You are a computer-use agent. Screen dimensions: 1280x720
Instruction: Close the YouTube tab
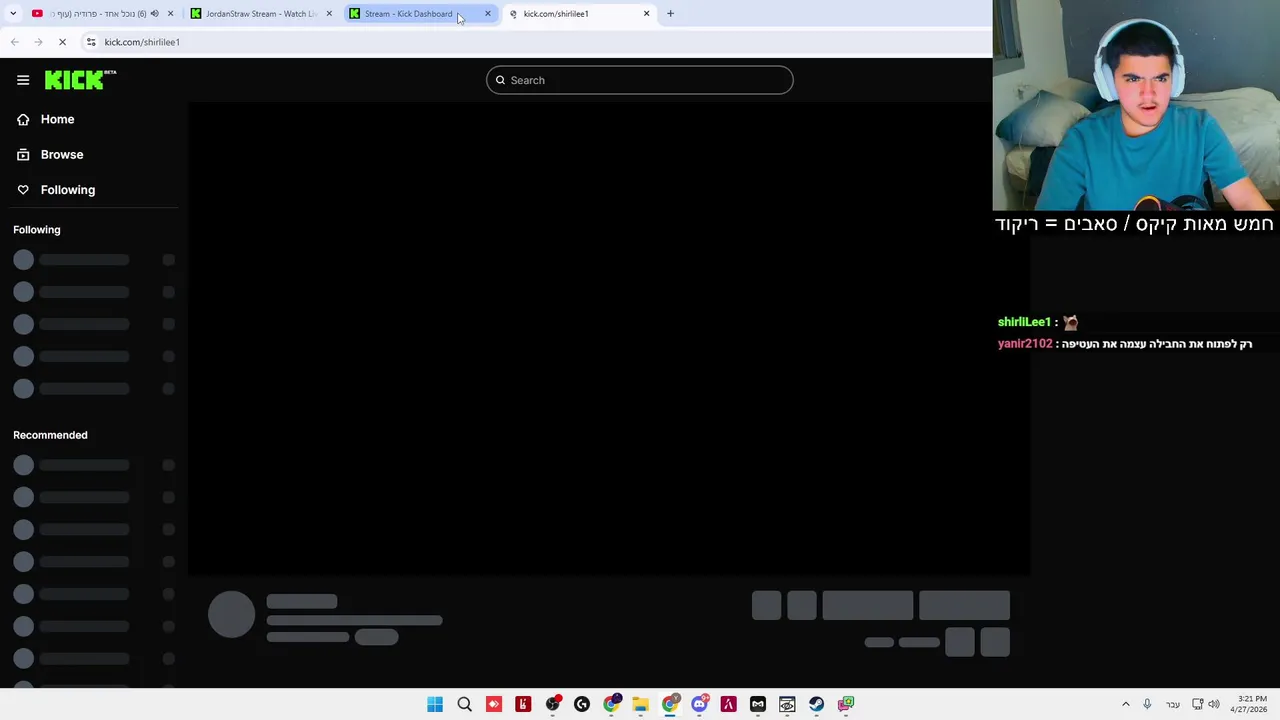coord(170,13)
